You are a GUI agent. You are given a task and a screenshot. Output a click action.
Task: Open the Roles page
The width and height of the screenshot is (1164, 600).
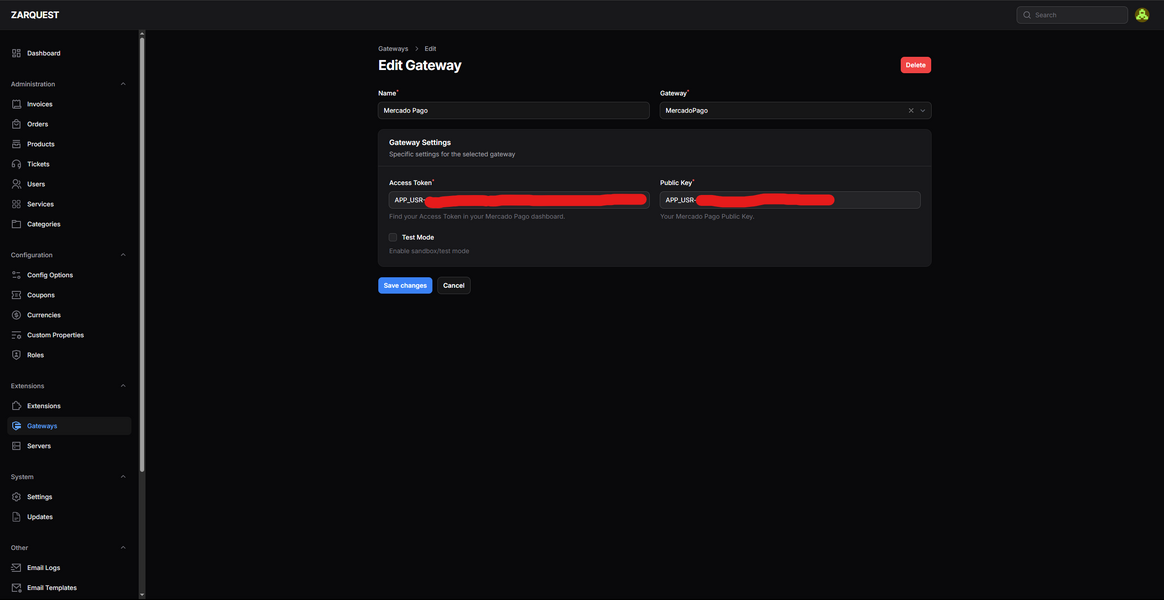point(69,355)
